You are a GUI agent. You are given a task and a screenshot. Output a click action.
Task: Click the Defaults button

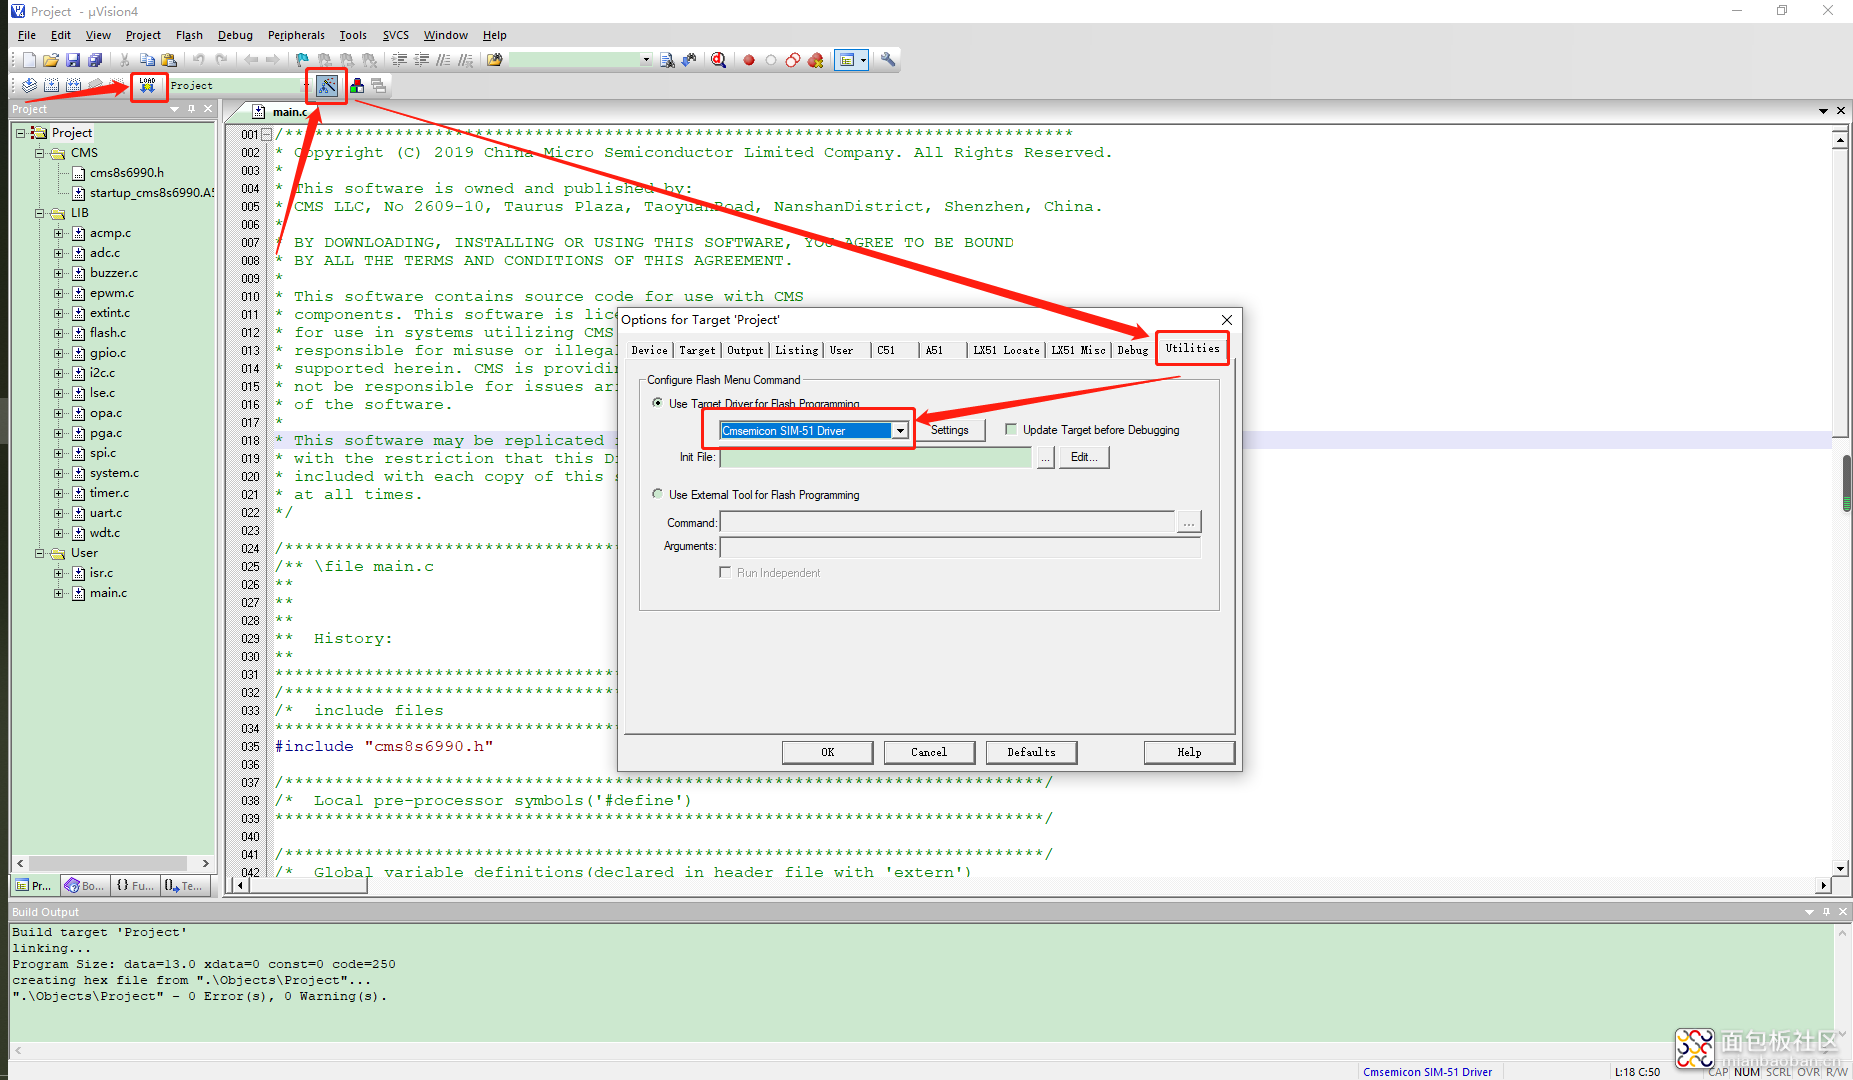1031,752
